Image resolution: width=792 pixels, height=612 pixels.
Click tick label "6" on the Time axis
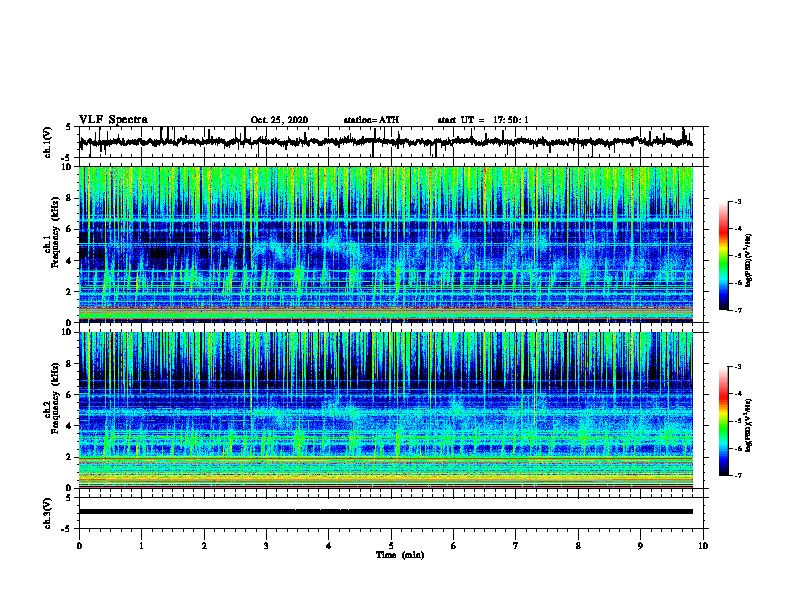pos(454,546)
